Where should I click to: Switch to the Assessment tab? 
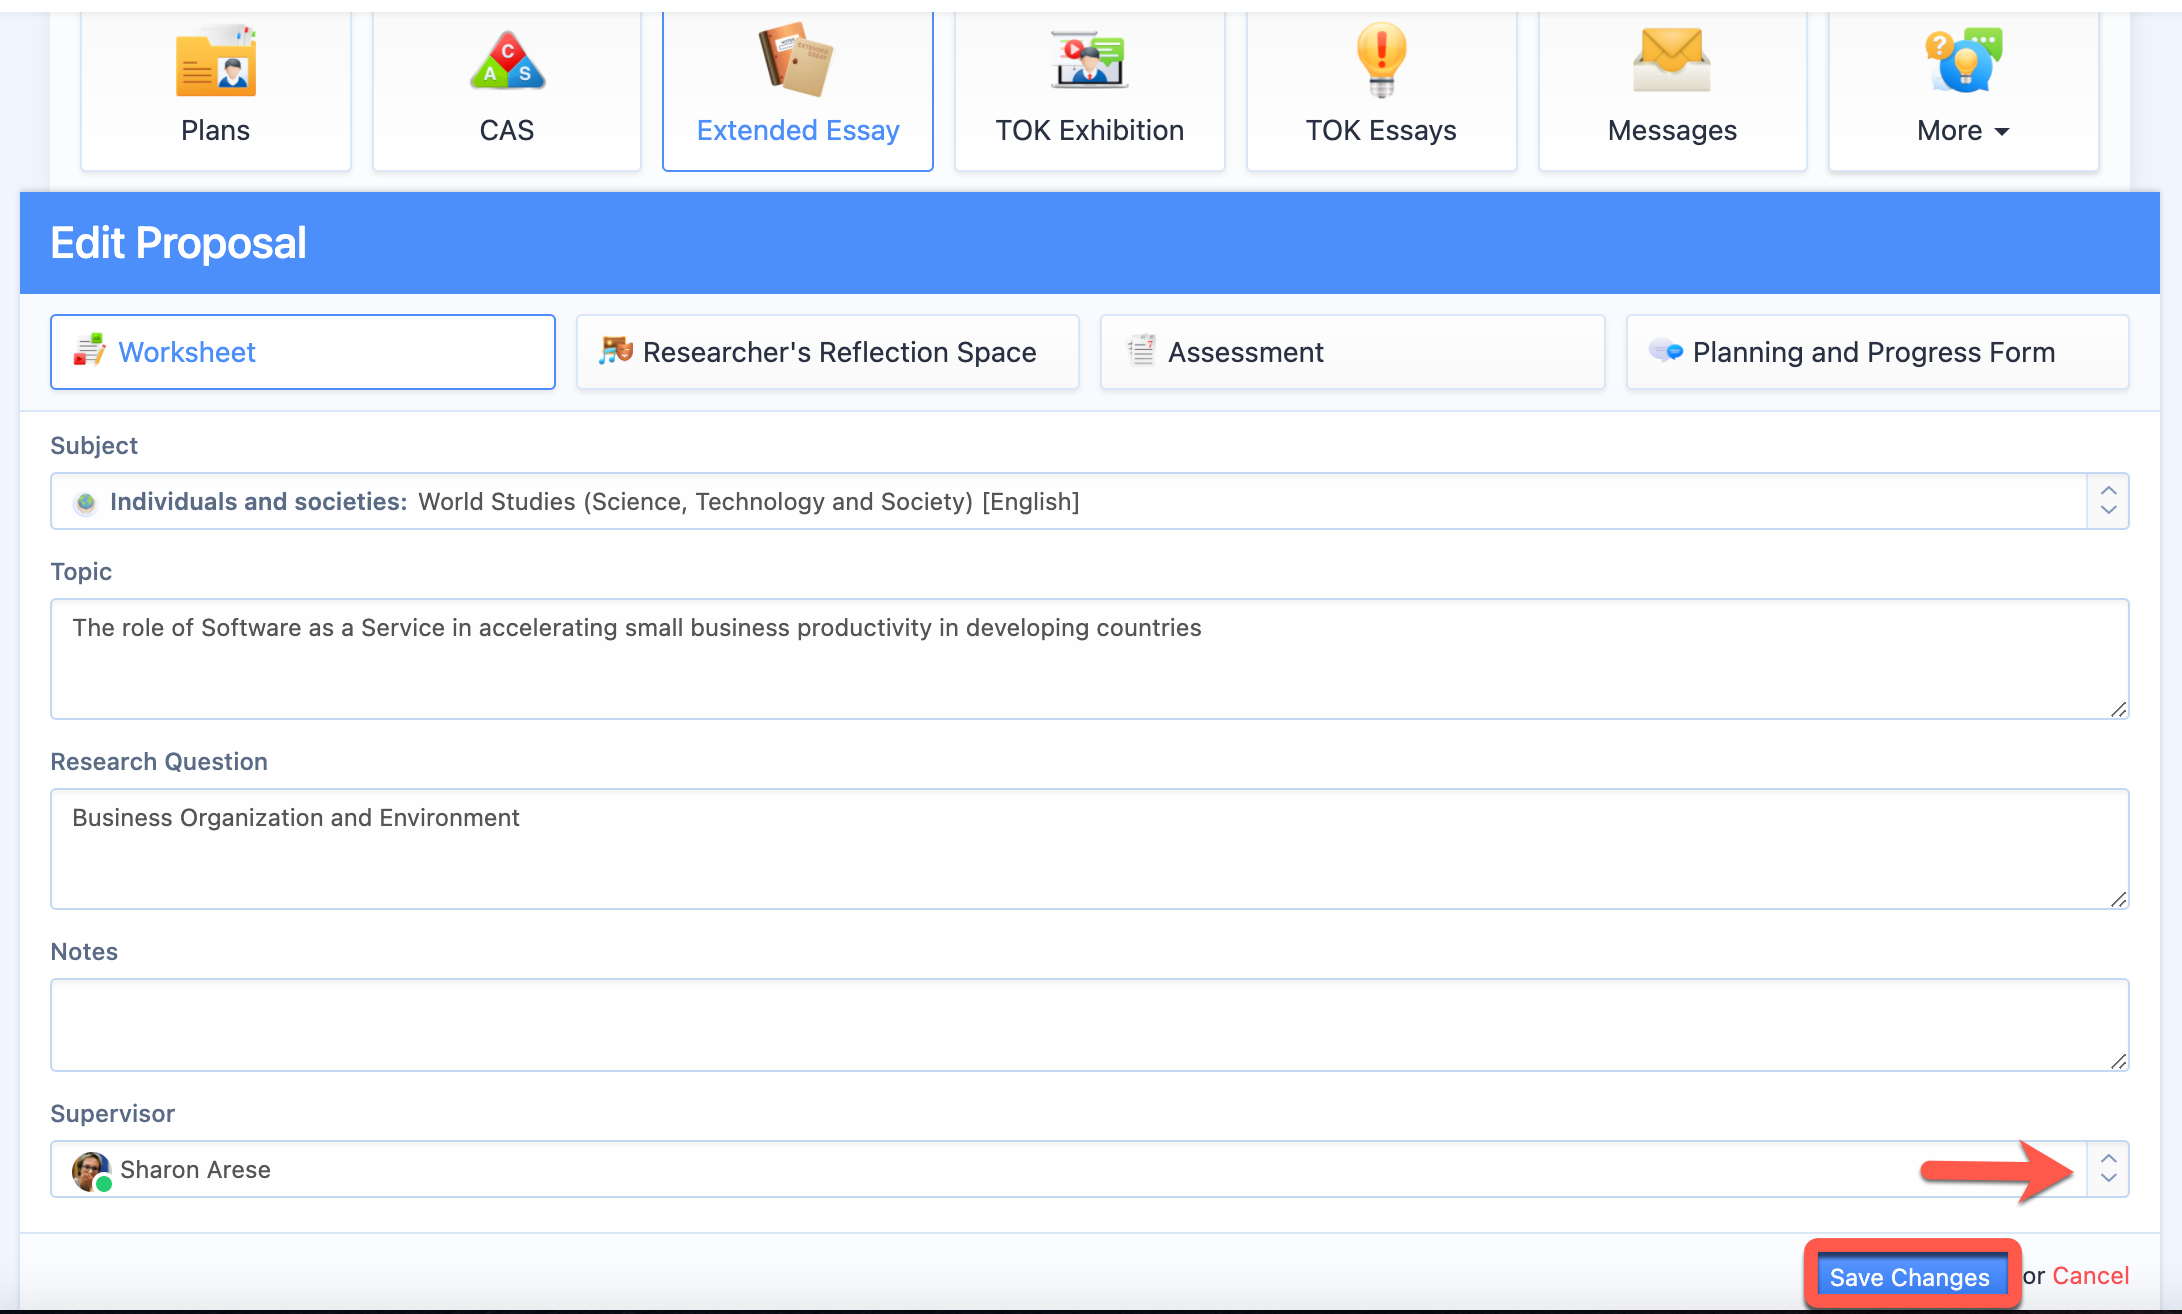click(1353, 352)
